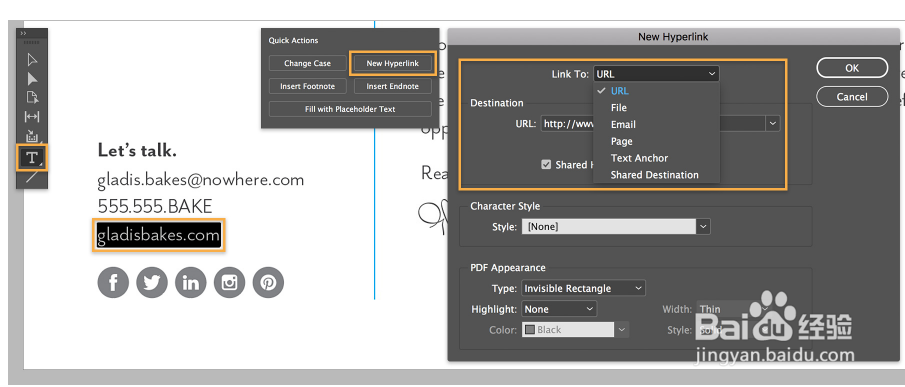Open the Width dropdown showing Thin
This screenshot has height=387, width=905.
click(x=733, y=309)
